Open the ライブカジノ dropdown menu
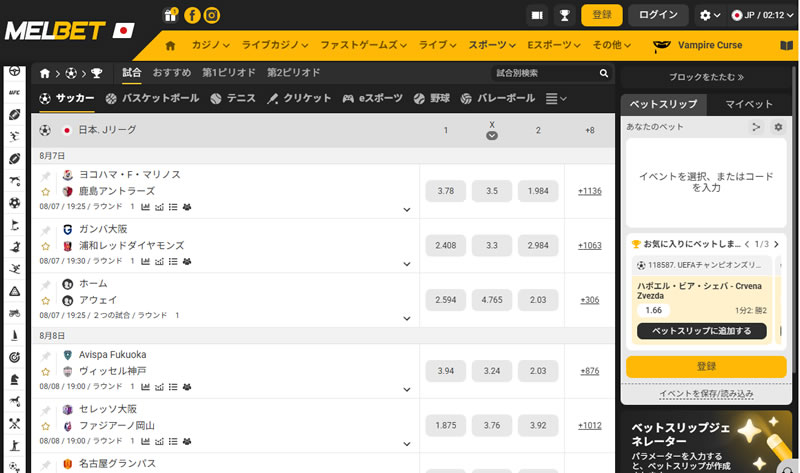800x473 pixels. (274, 45)
